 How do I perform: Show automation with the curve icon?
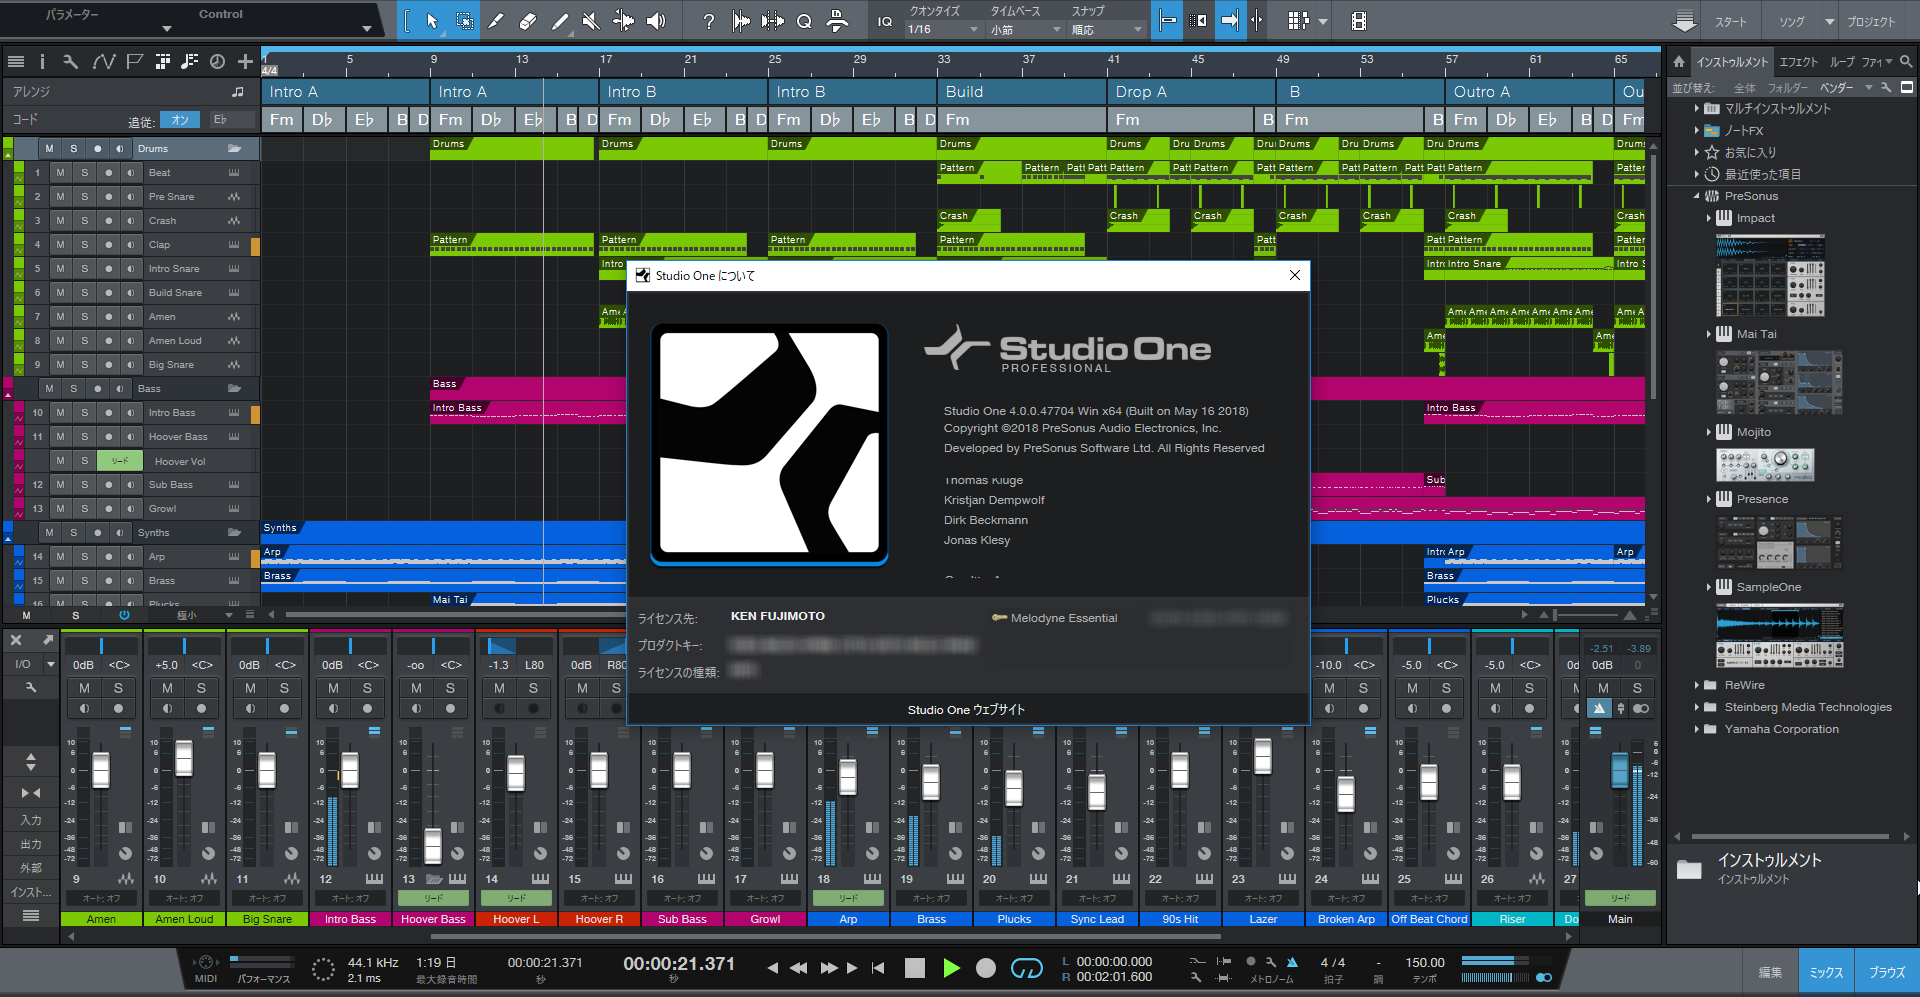tap(103, 62)
